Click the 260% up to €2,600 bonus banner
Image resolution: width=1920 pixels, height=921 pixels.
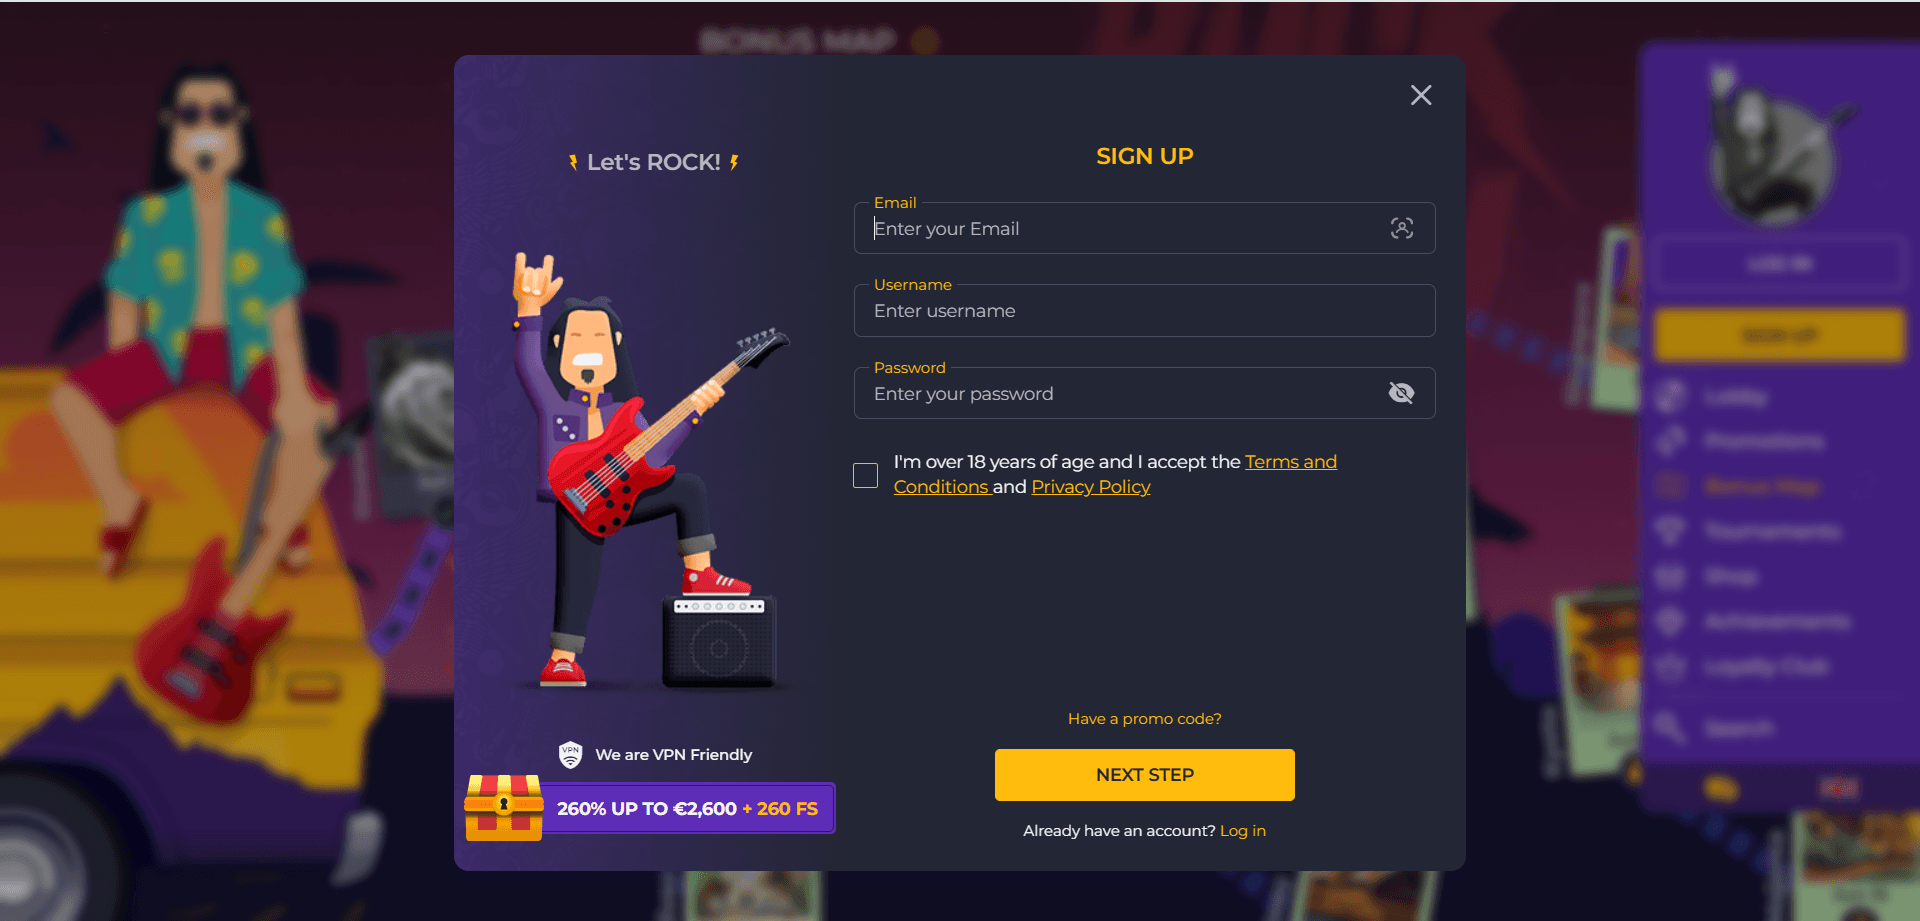tap(688, 808)
